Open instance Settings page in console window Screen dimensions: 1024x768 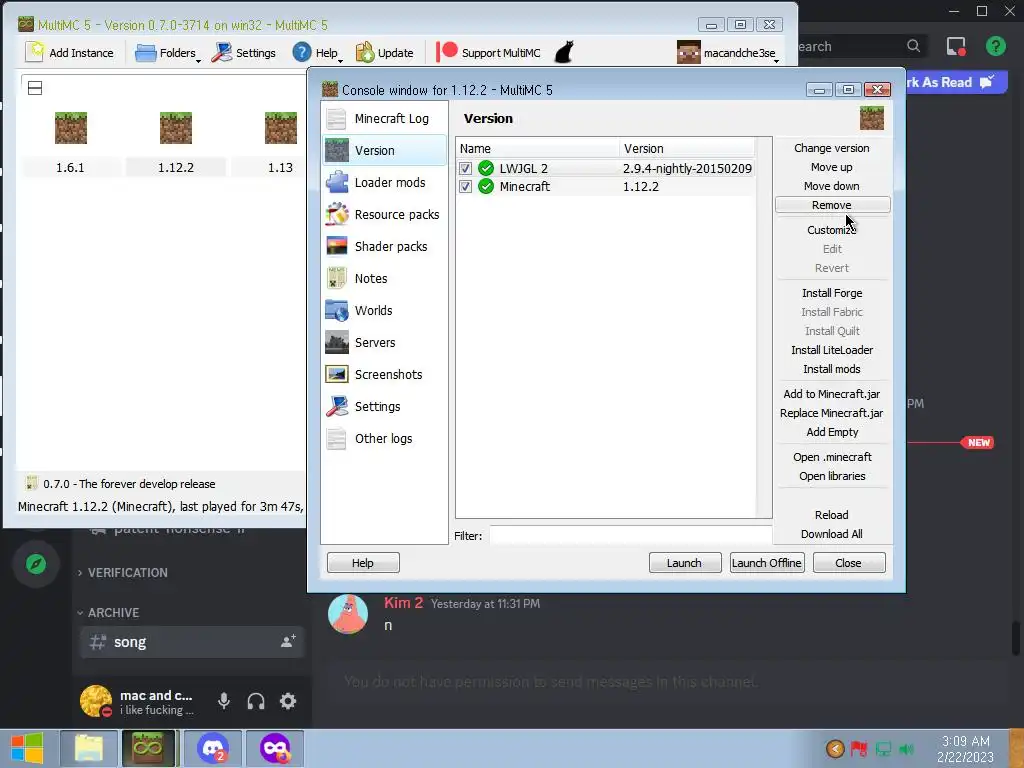pyautogui.click(x=385, y=406)
